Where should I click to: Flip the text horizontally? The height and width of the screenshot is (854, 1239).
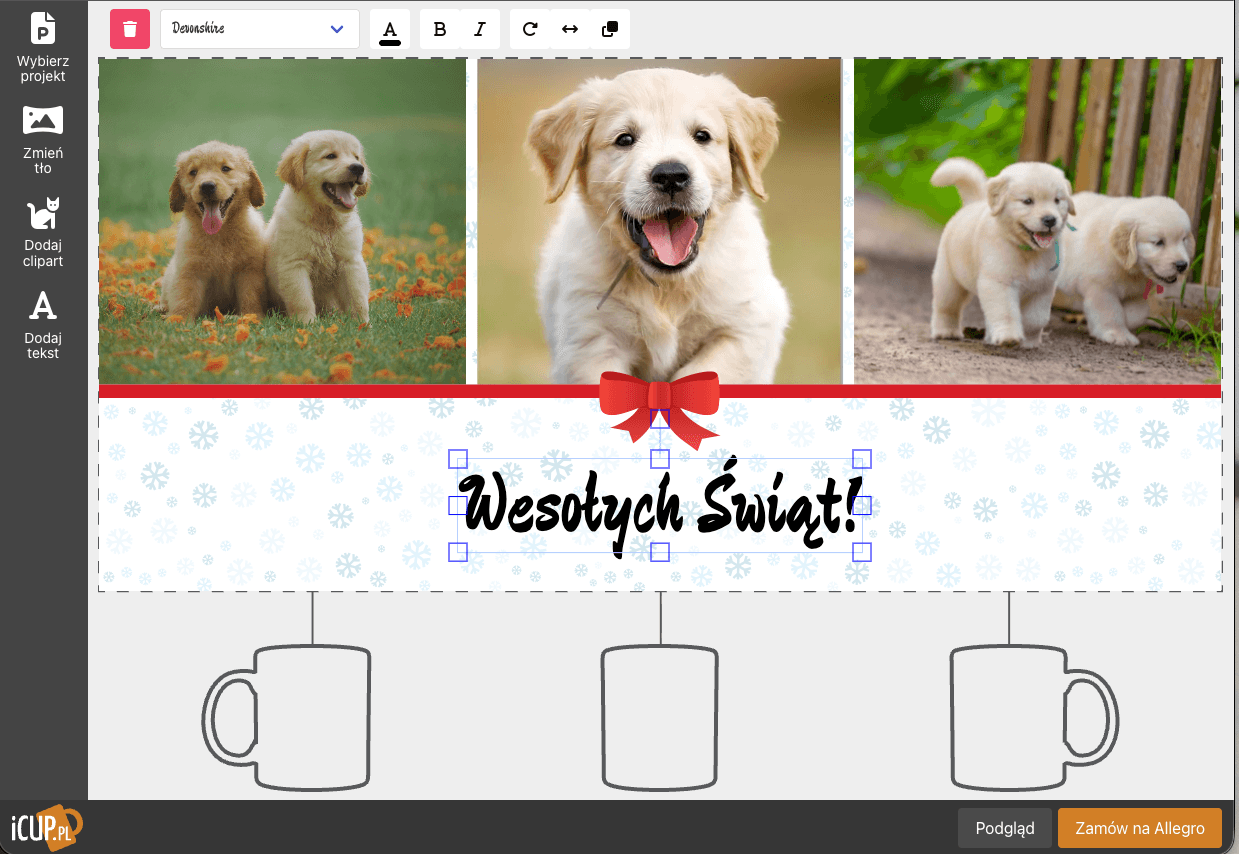[569, 29]
